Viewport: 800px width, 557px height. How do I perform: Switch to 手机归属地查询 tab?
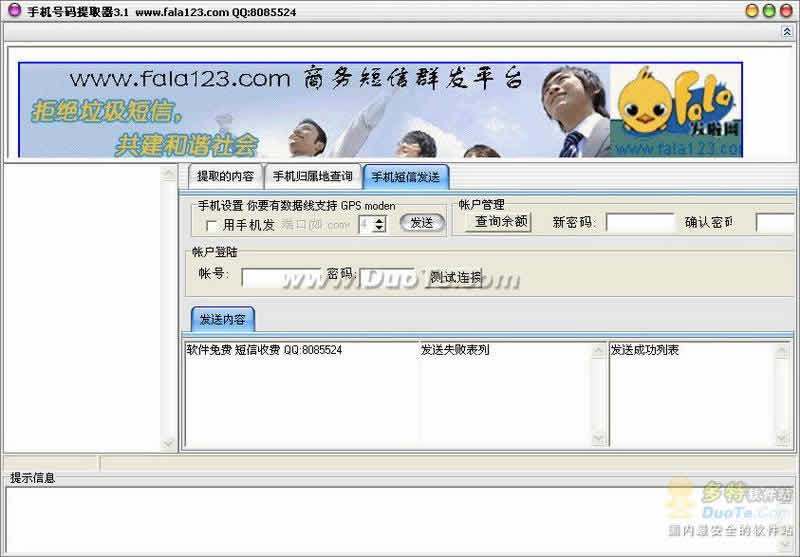click(312, 176)
